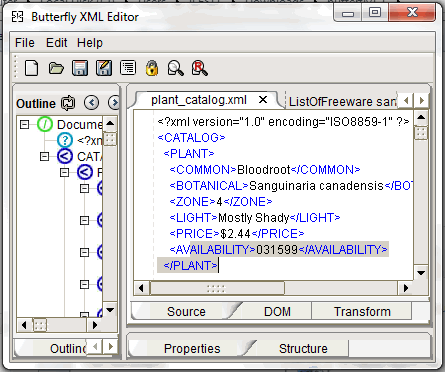Image resolution: width=445 pixels, height=372 pixels.
Task: Open a file using the folder icon
Action: click(56, 68)
